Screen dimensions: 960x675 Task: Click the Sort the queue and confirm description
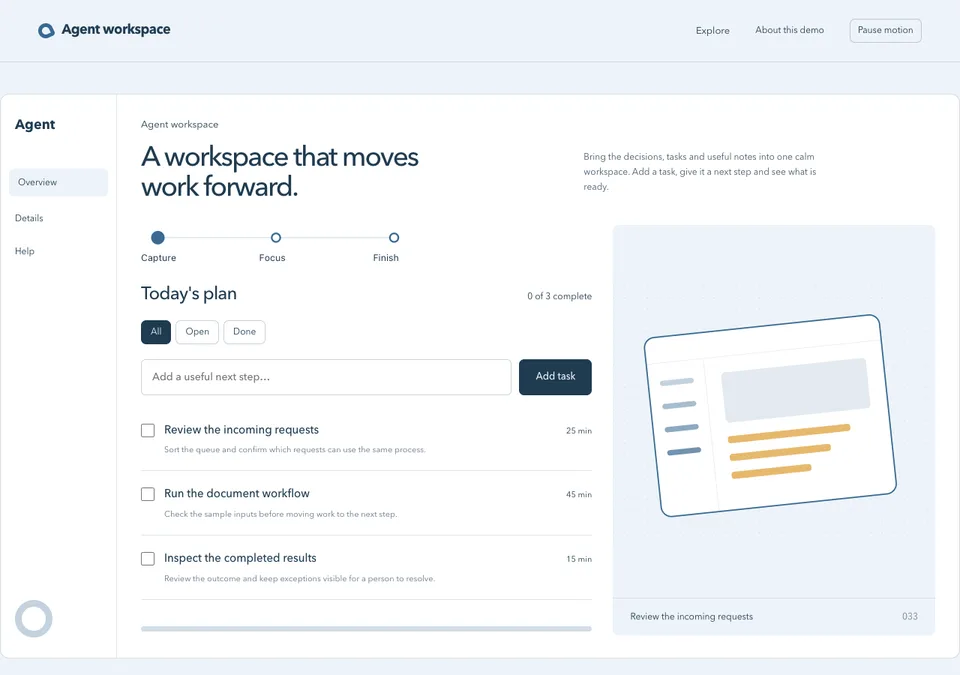tap(294, 450)
